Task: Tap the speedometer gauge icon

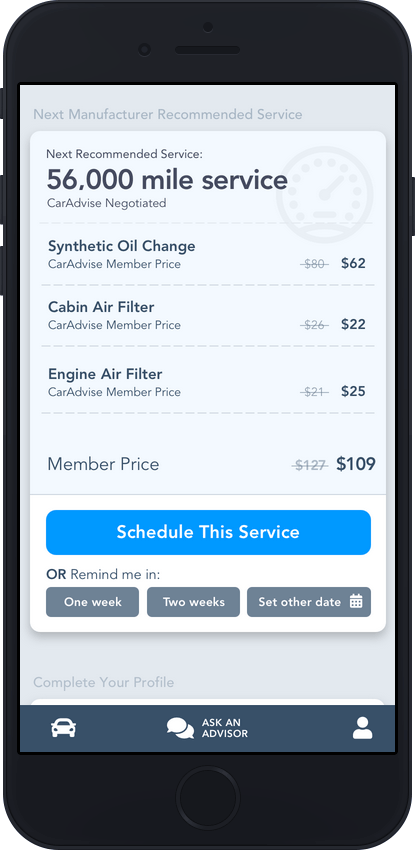Action: pyautogui.click(x=325, y=195)
